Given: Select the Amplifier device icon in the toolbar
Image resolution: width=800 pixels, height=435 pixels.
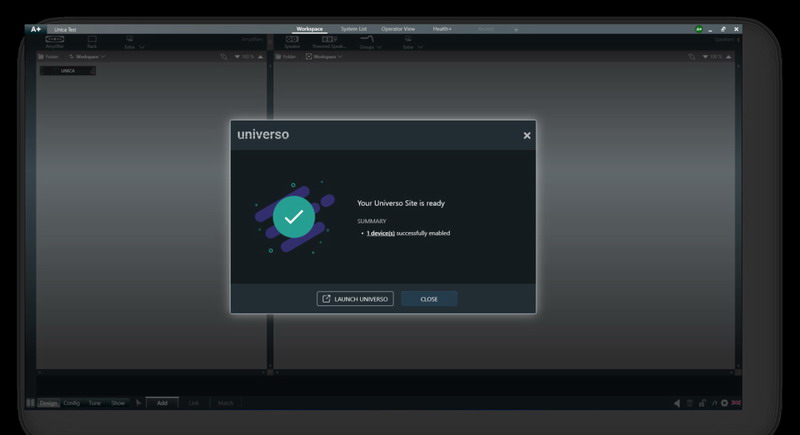Looking at the screenshot, I should 55,42.
